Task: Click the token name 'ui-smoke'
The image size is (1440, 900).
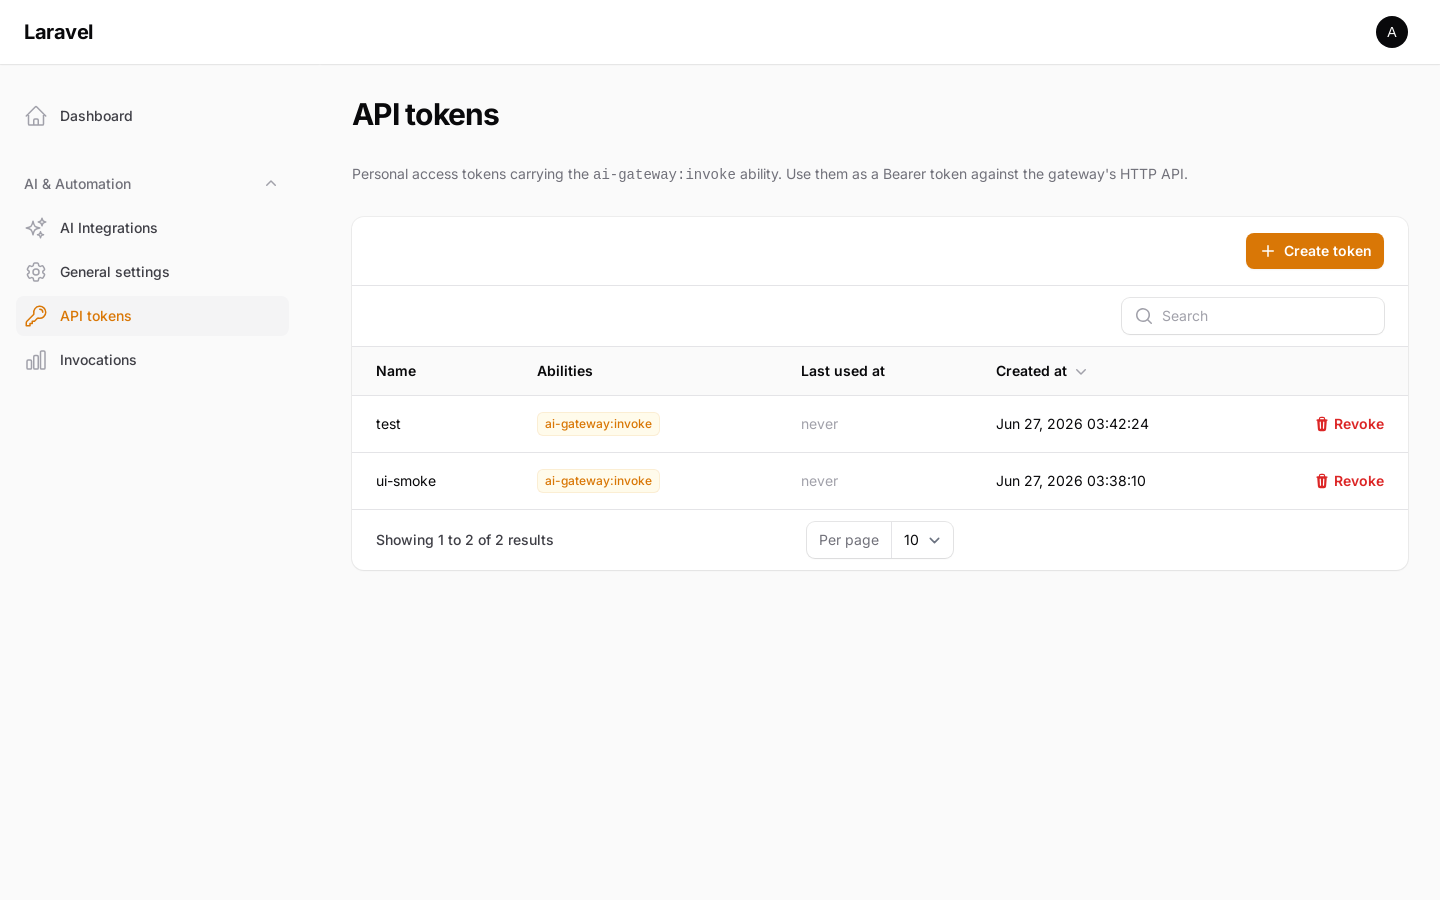Action: point(406,481)
